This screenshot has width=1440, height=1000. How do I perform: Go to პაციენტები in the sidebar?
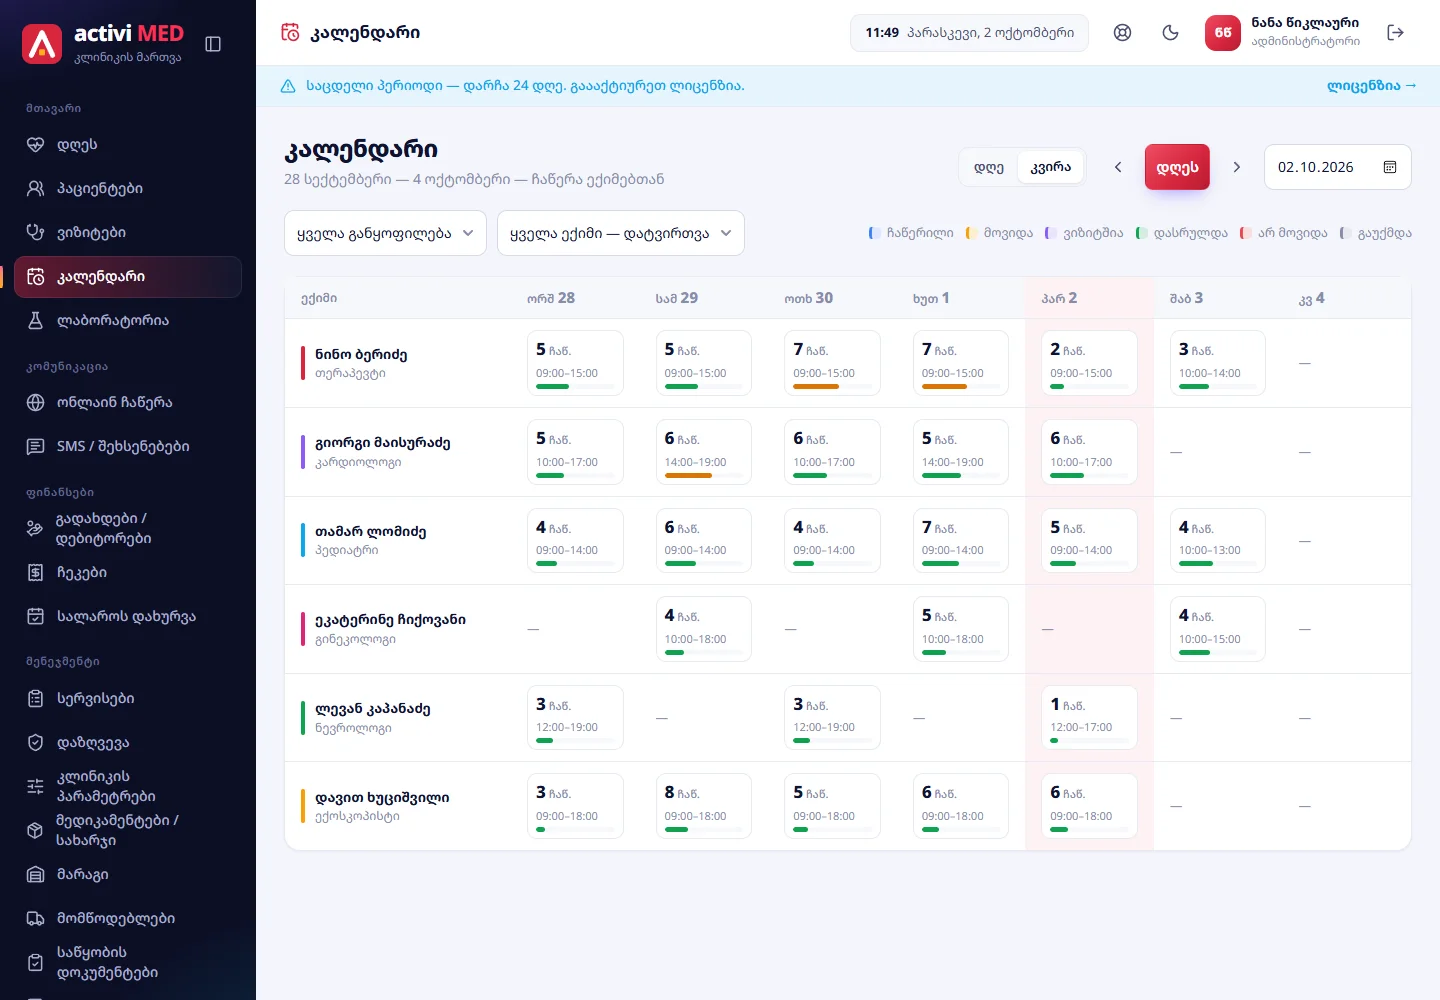pyautogui.click(x=128, y=189)
